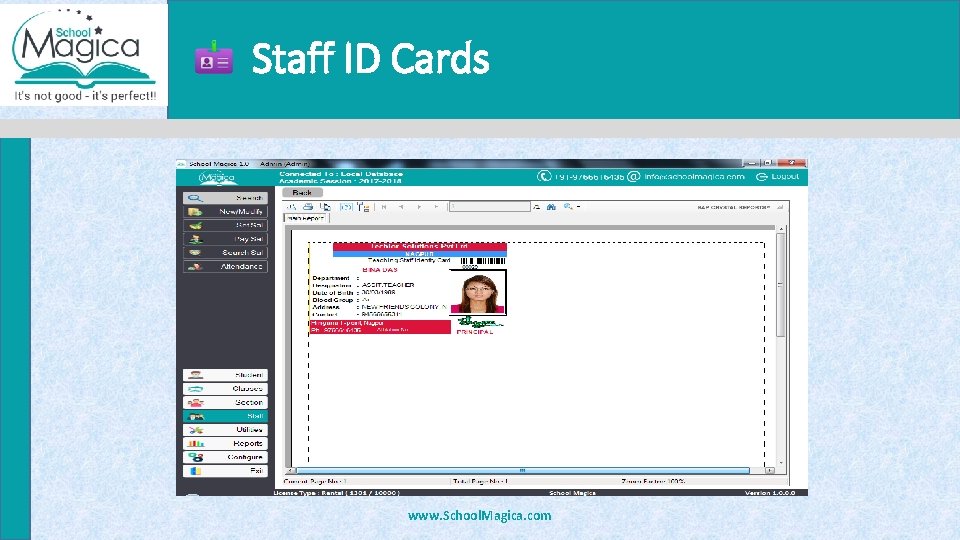The height and width of the screenshot is (540, 960).
Task: Select the Main Report tab
Action: point(306,218)
